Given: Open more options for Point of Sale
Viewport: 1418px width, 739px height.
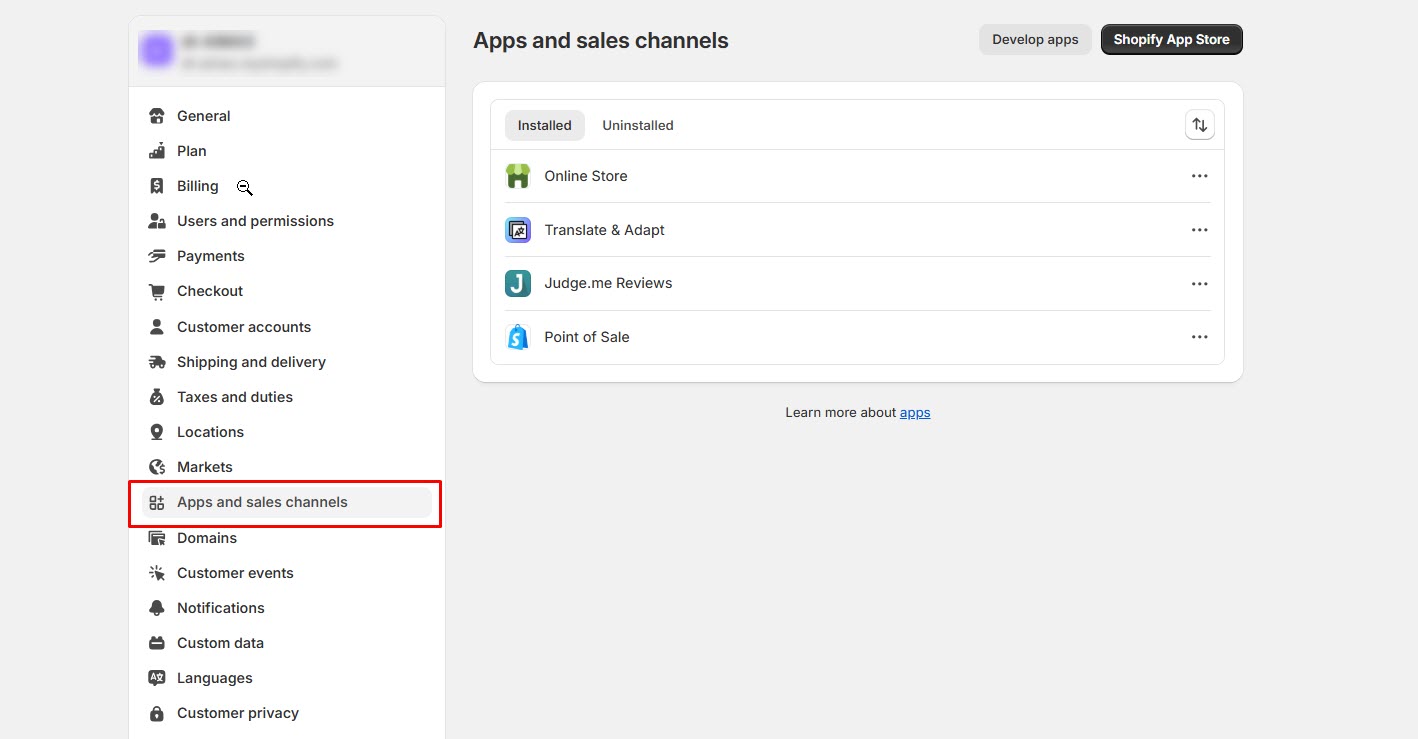Looking at the screenshot, I should pos(1199,337).
